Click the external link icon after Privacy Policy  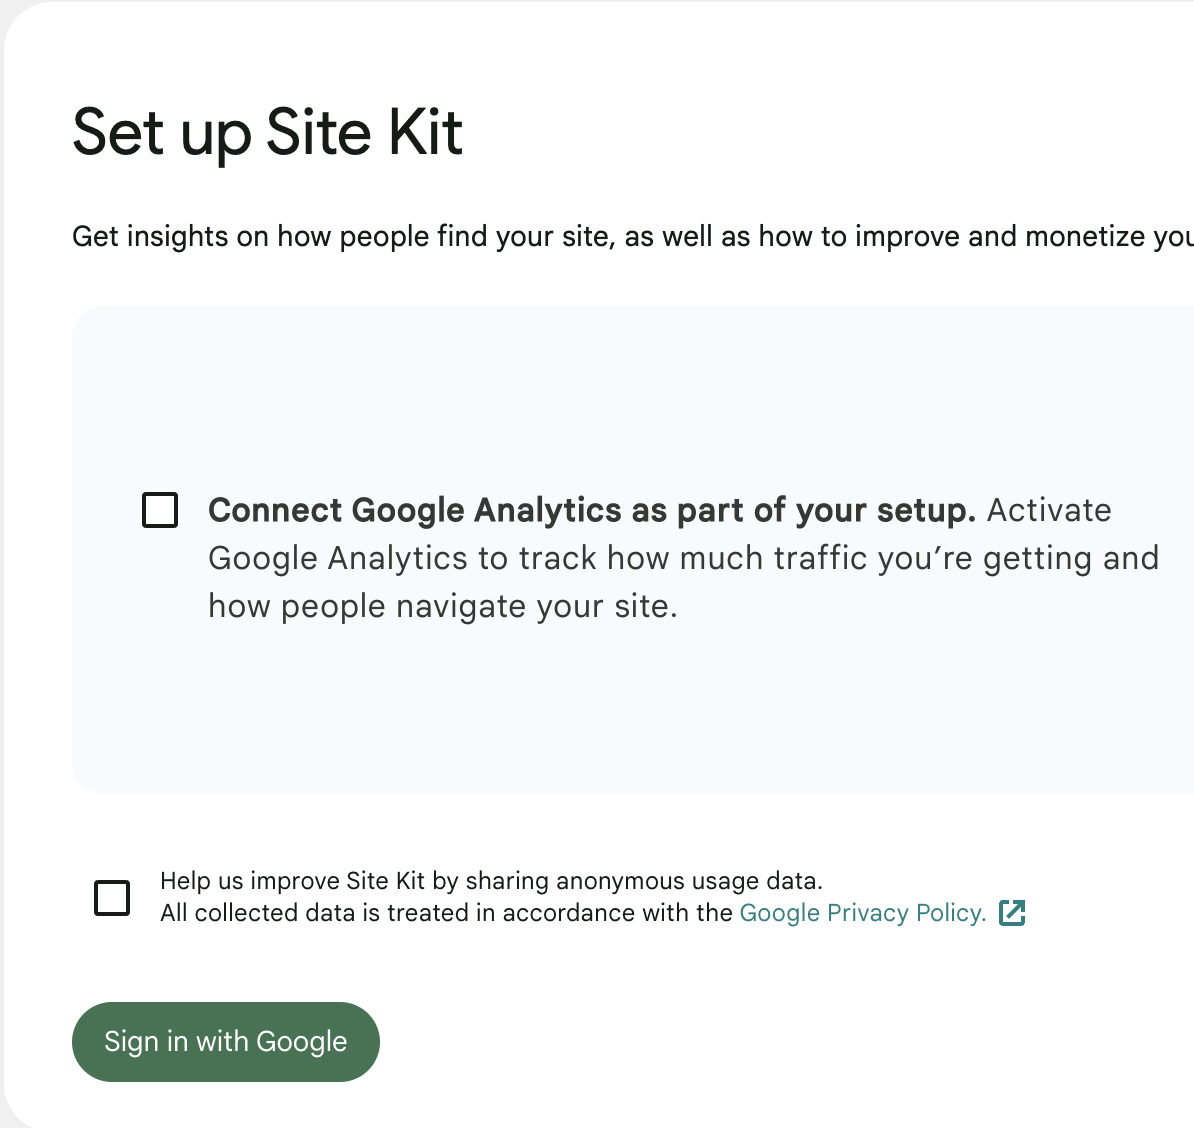pos(1012,912)
